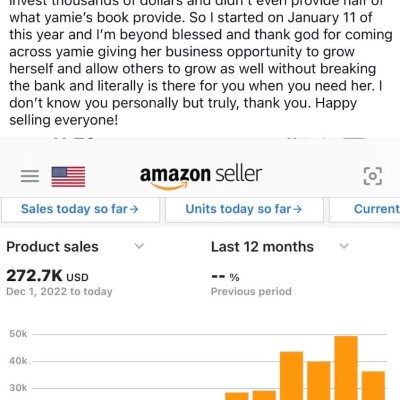Select the Product sales metric label
This screenshot has height=400, width=400.
[x=52, y=247]
